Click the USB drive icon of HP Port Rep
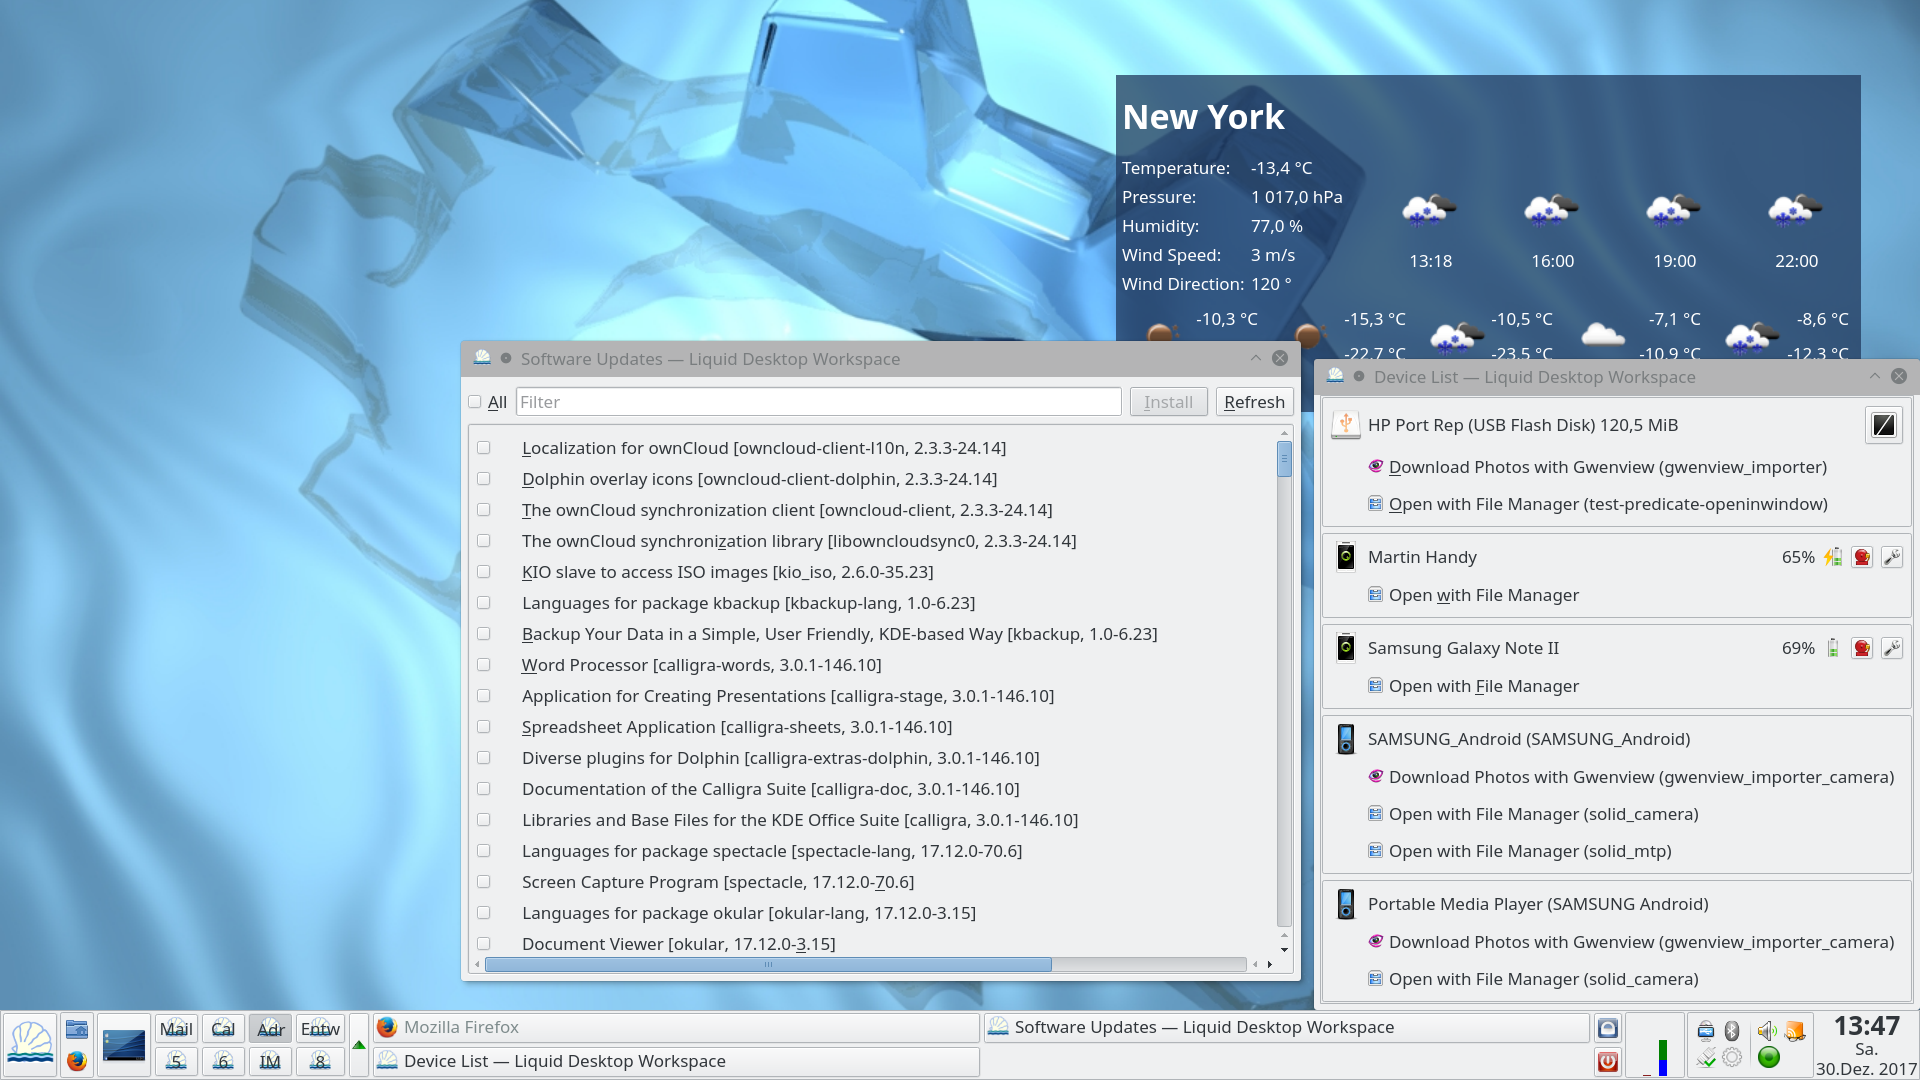This screenshot has height=1080, width=1920. click(1346, 425)
